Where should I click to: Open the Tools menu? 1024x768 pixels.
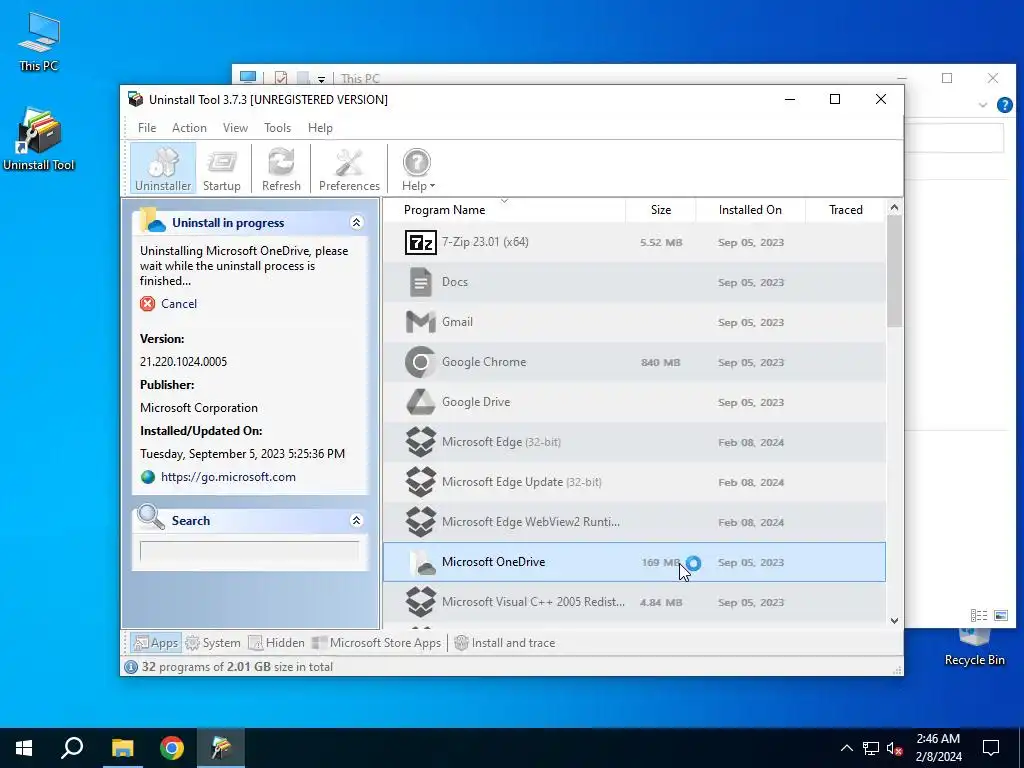point(278,128)
